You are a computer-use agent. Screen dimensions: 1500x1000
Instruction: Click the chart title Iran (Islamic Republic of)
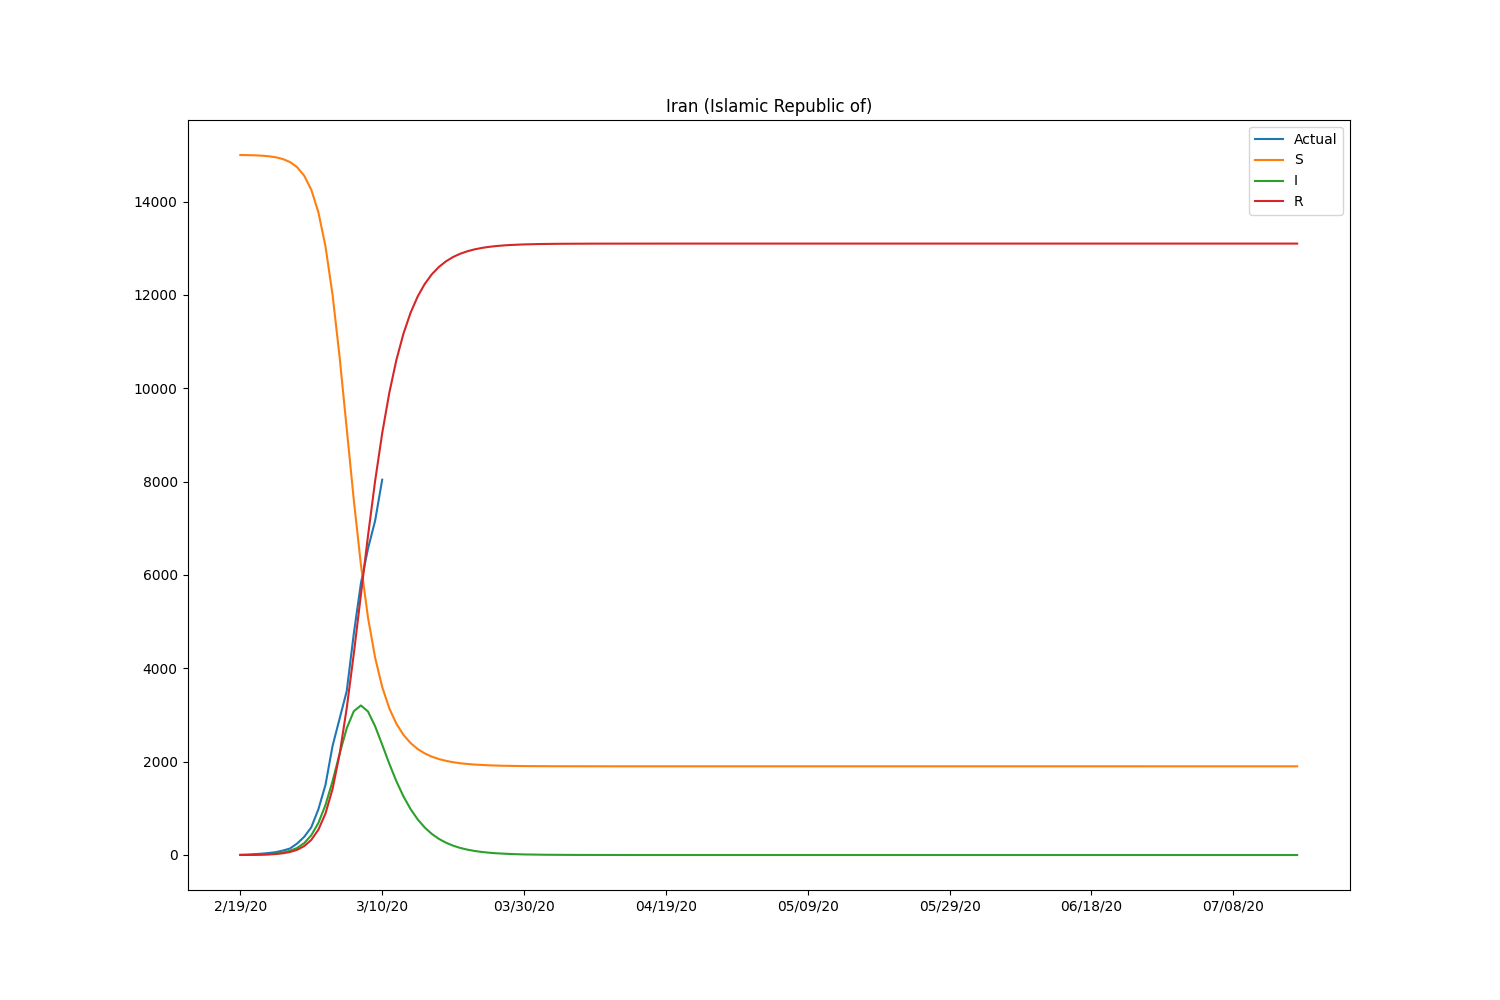[769, 106]
